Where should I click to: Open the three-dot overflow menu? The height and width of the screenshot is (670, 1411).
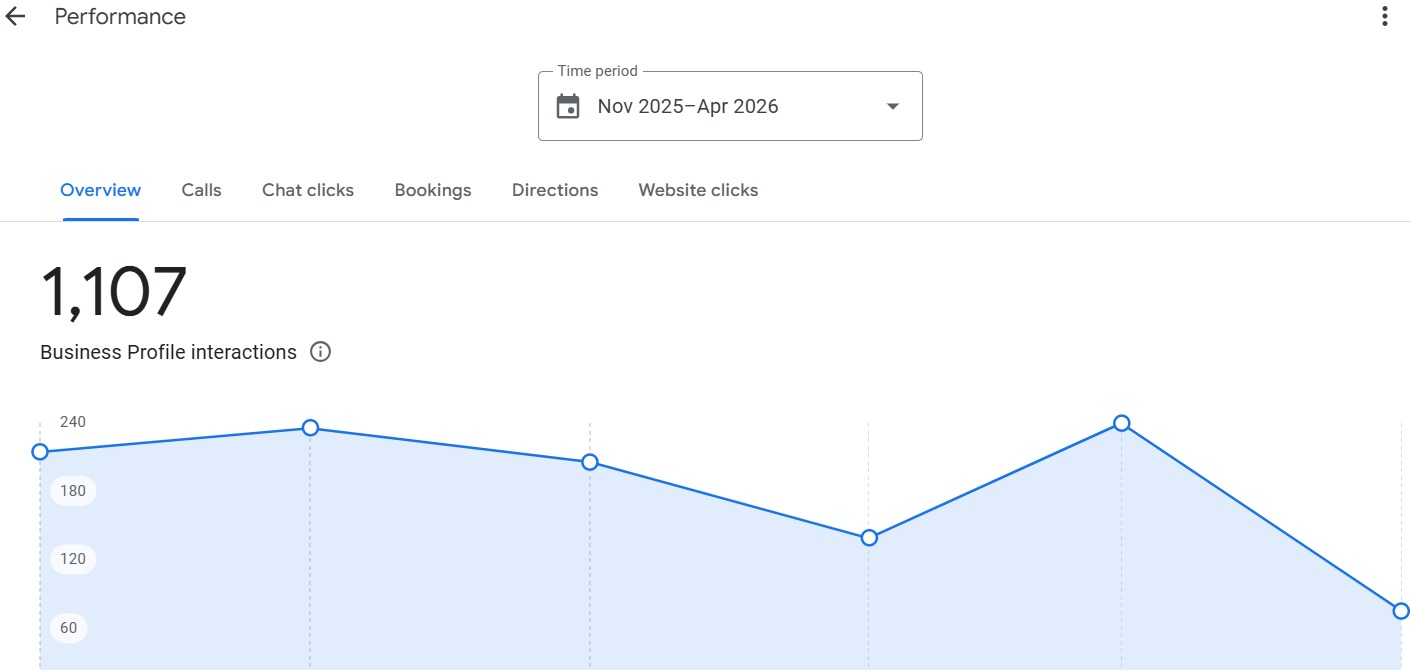click(x=1384, y=16)
